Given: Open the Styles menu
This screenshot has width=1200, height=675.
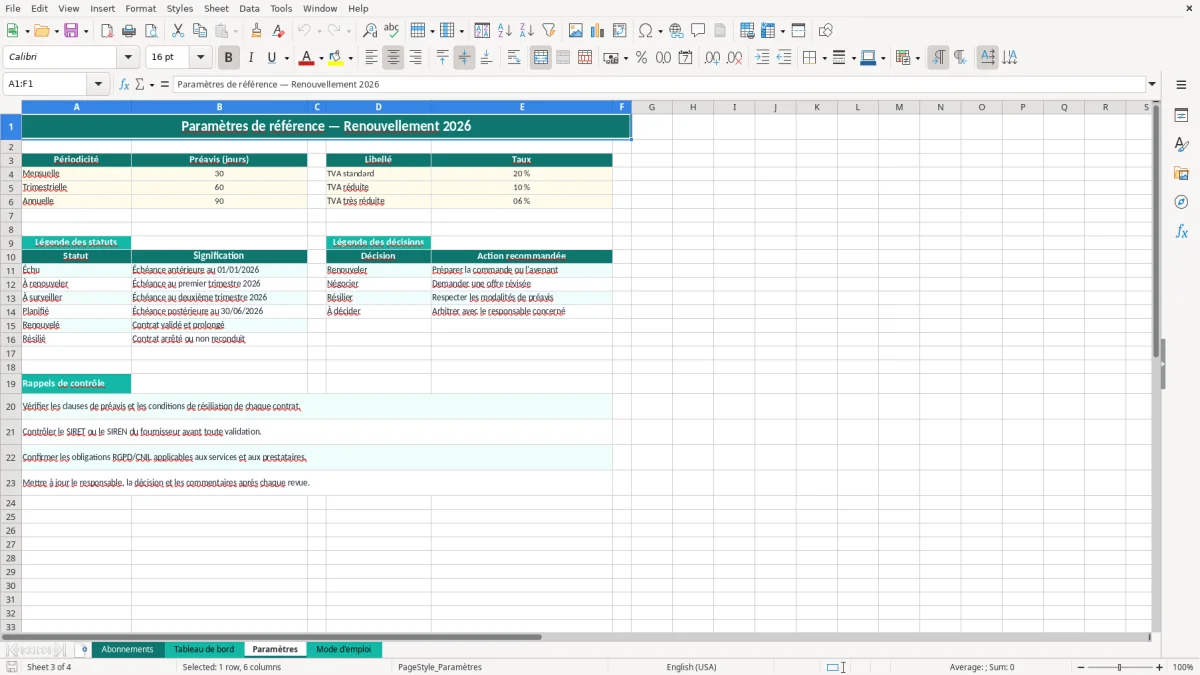Looking at the screenshot, I should point(180,8).
